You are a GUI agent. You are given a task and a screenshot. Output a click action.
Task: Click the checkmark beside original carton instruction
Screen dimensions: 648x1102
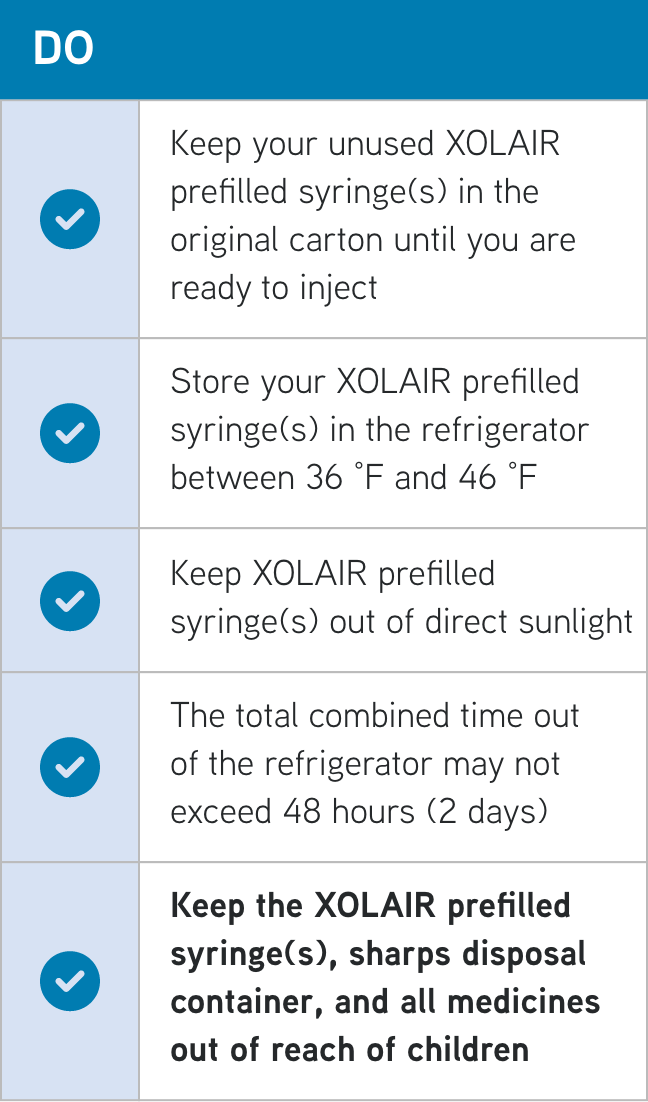(x=70, y=219)
